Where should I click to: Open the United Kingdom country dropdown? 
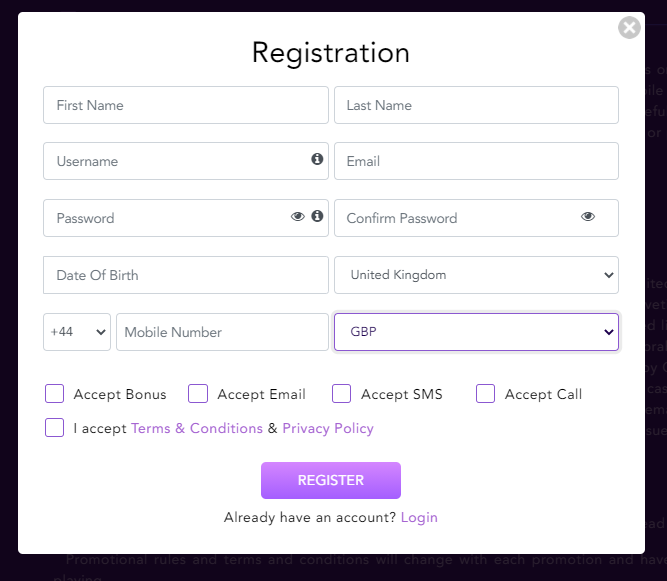(476, 275)
